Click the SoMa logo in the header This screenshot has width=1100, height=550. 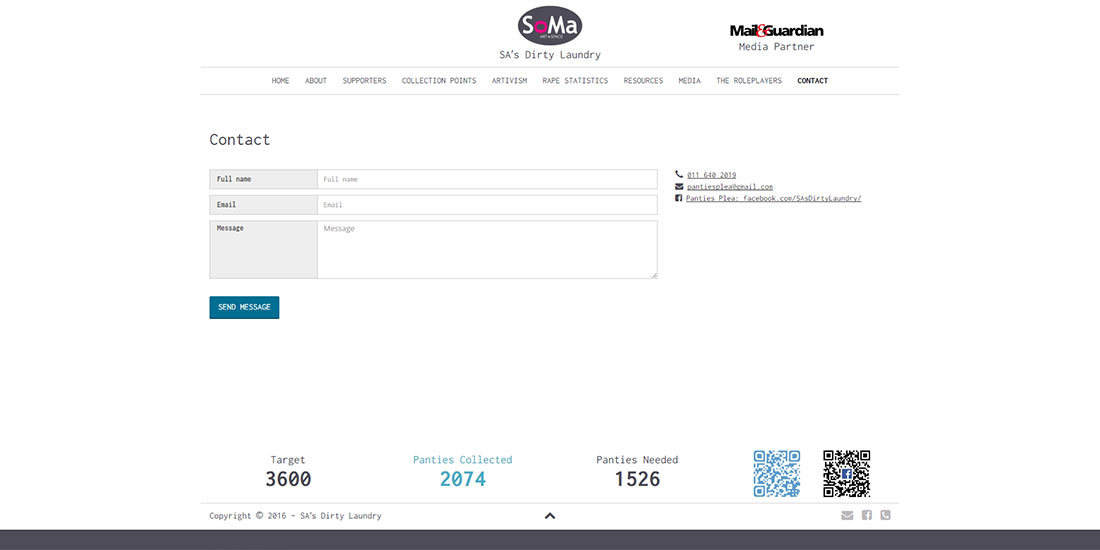[x=549, y=26]
